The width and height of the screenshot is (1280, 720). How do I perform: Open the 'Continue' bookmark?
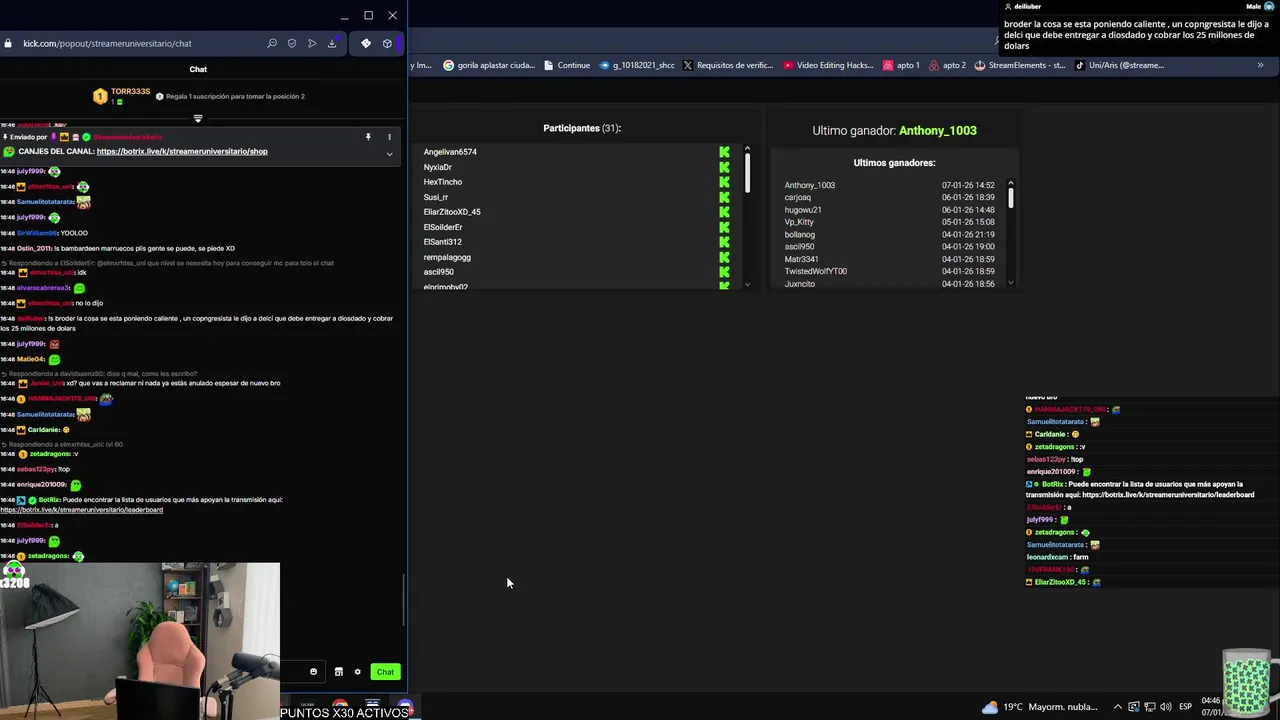tap(567, 65)
